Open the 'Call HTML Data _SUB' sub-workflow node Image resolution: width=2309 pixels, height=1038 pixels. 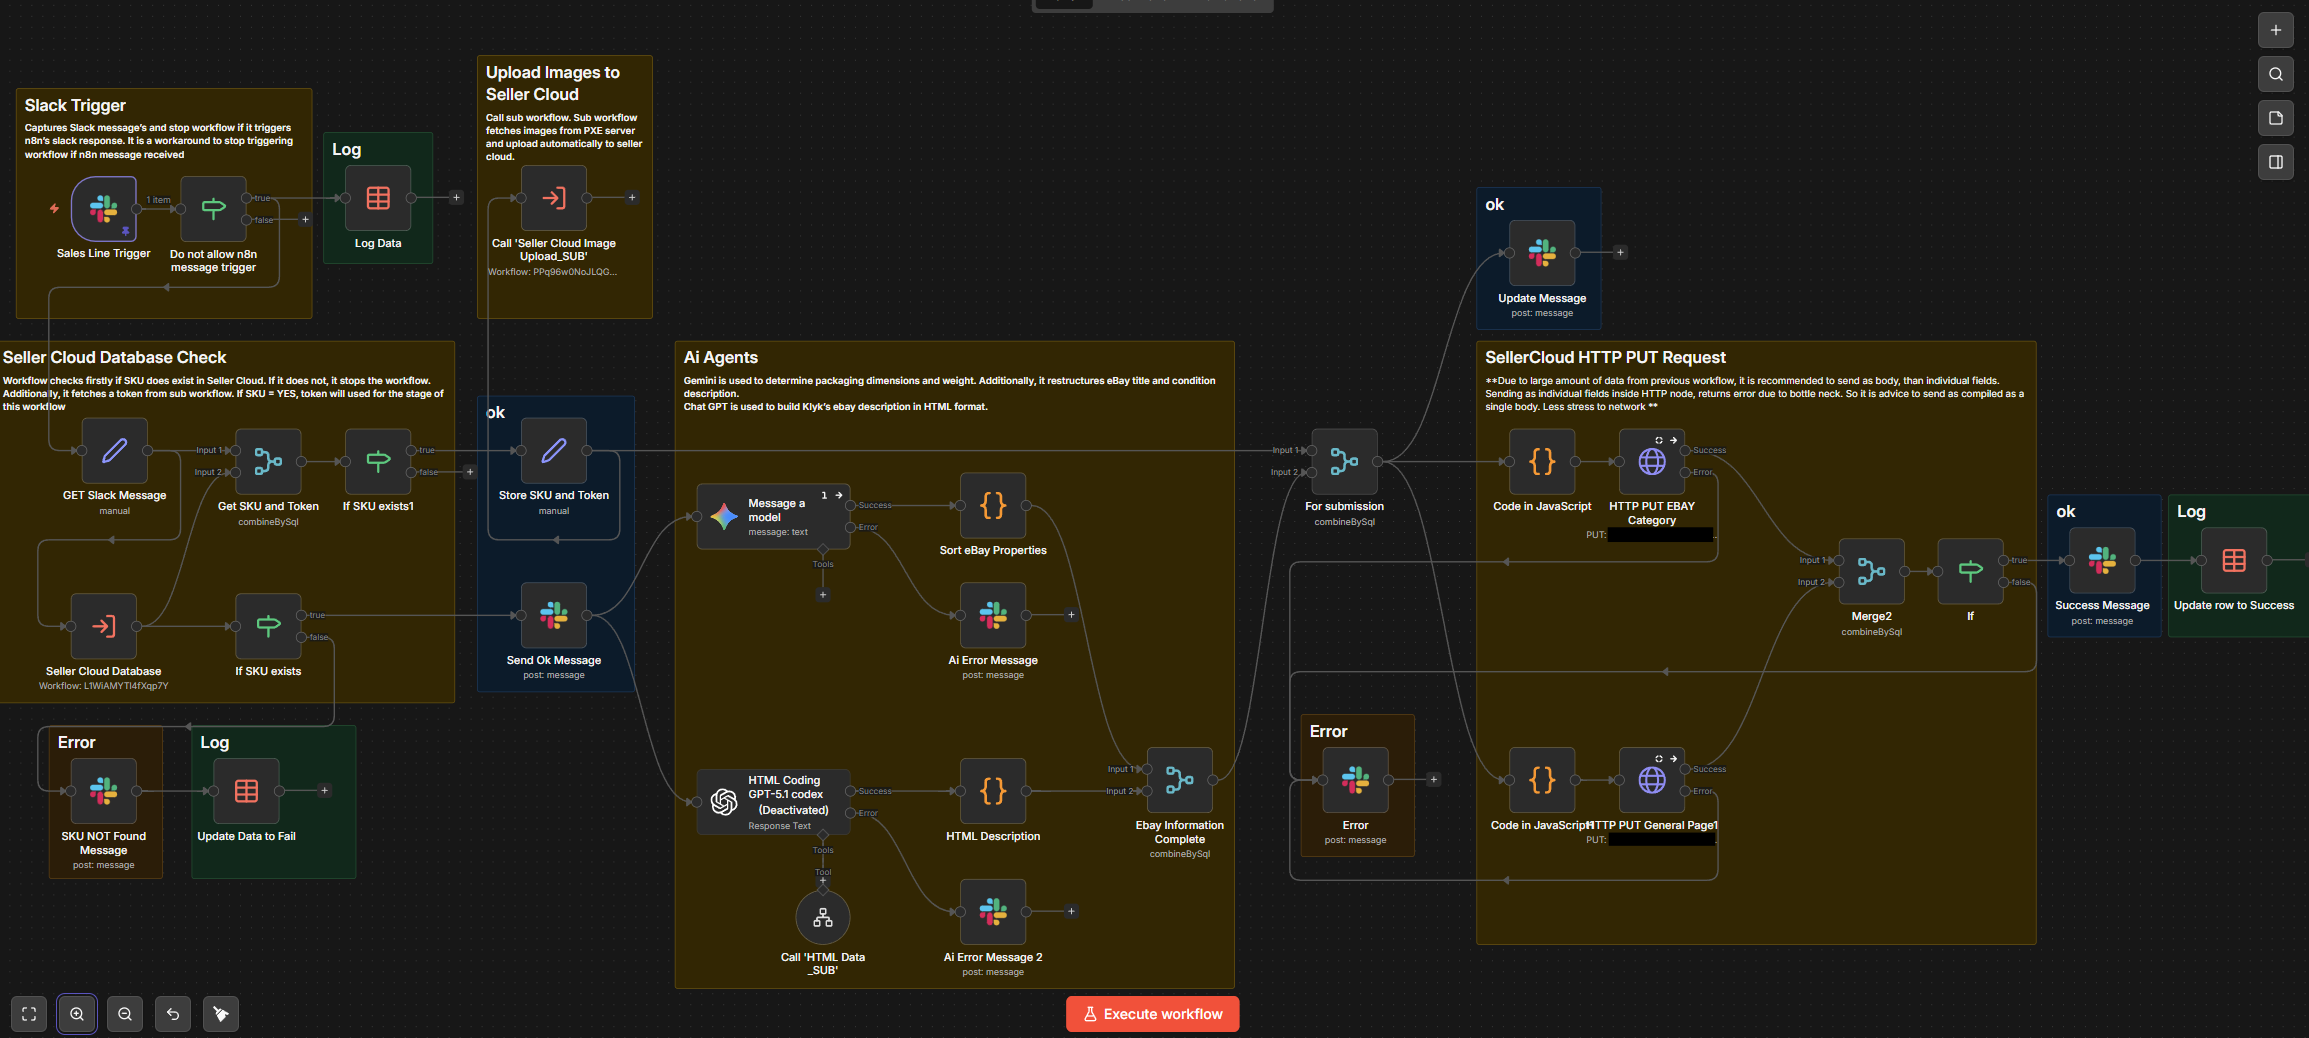pyautogui.click(x=822, y=917)
